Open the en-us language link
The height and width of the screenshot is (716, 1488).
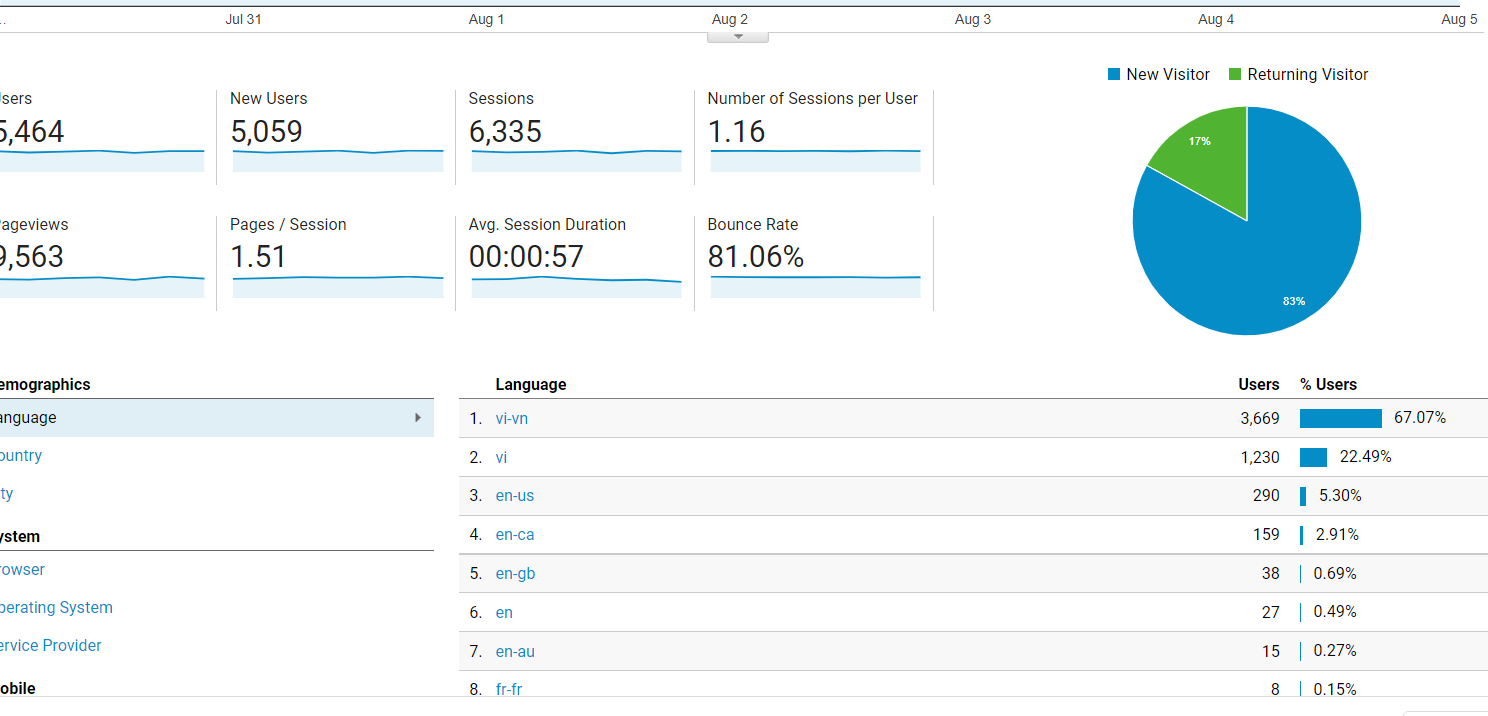click(515, 496)
